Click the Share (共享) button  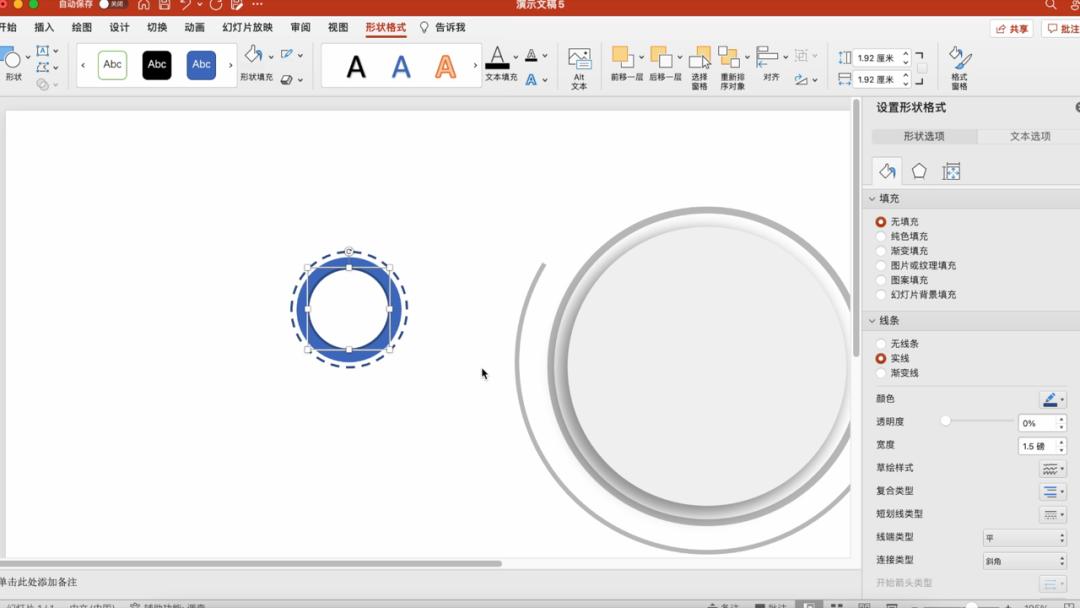point(1012,29)
